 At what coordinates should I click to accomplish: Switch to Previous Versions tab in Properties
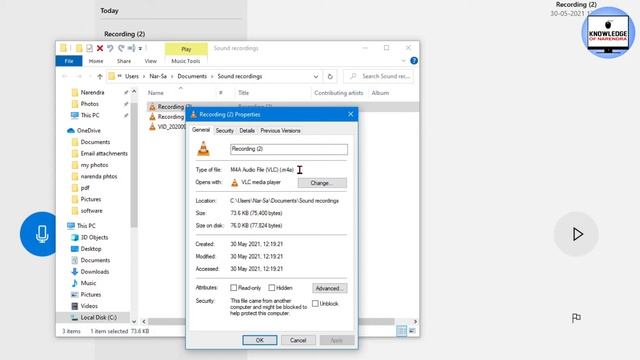[x=280, y=131]
